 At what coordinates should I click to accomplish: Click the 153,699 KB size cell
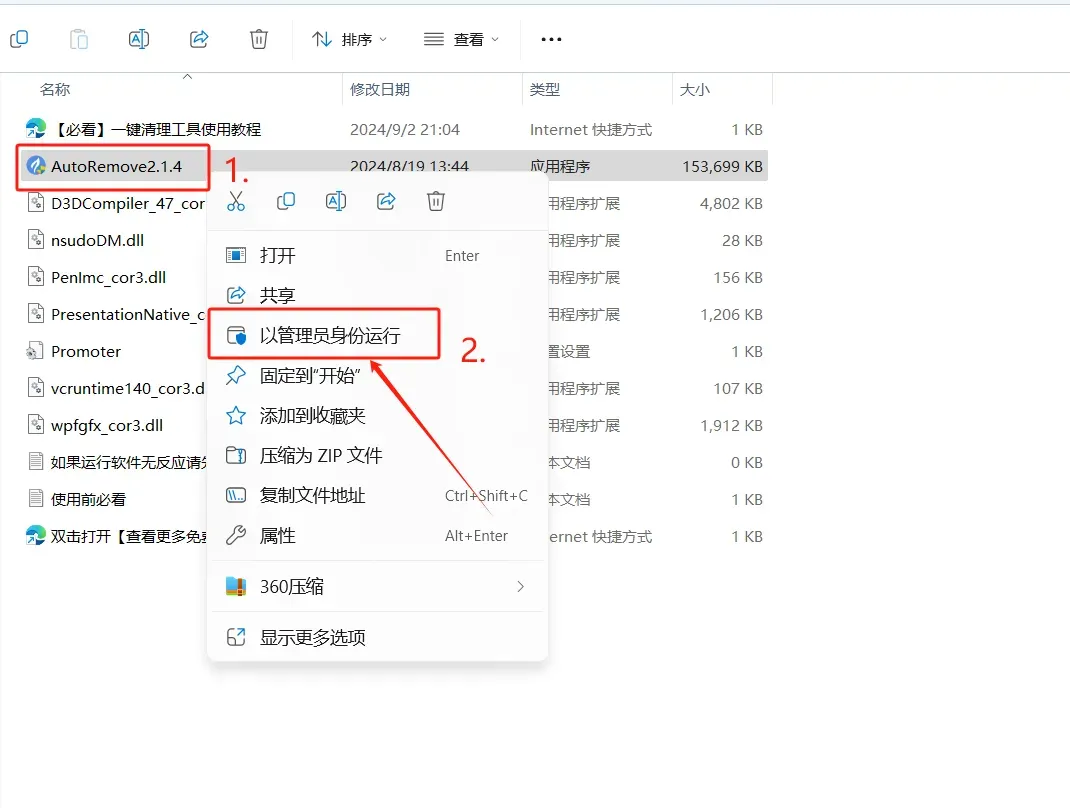[723, 167]
